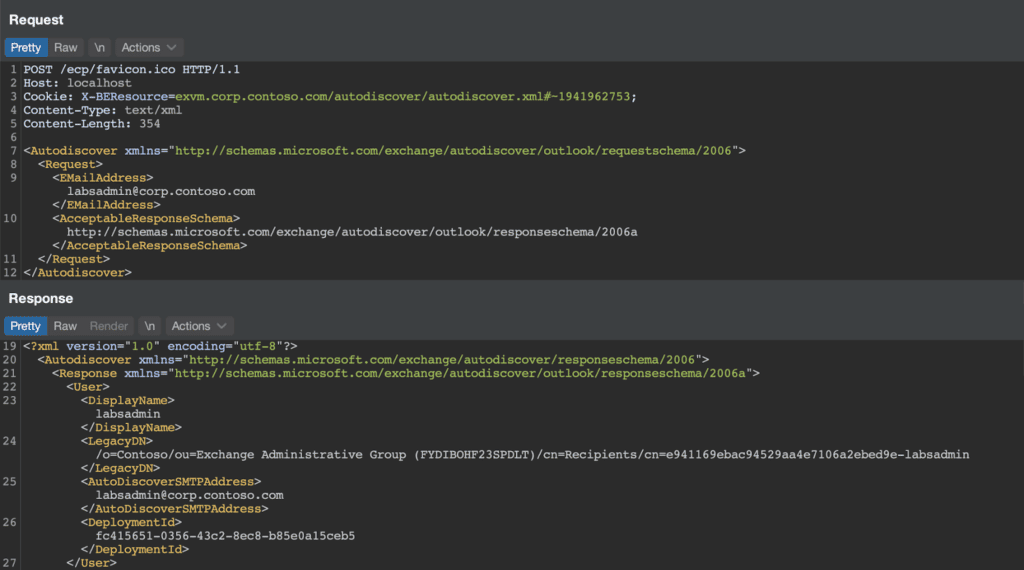
Task: Open the Request Actions dropdown
Action: [x=149, y=48]
